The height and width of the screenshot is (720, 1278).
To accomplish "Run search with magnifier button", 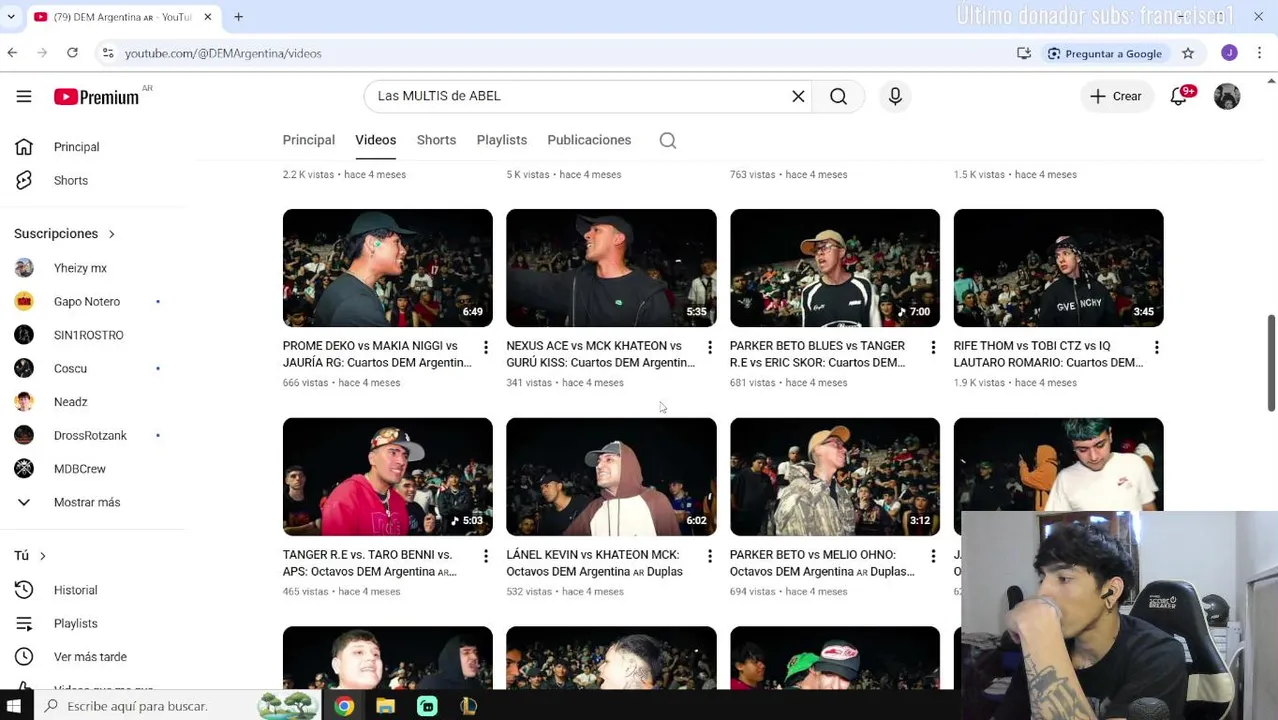I will pos(838,96).
